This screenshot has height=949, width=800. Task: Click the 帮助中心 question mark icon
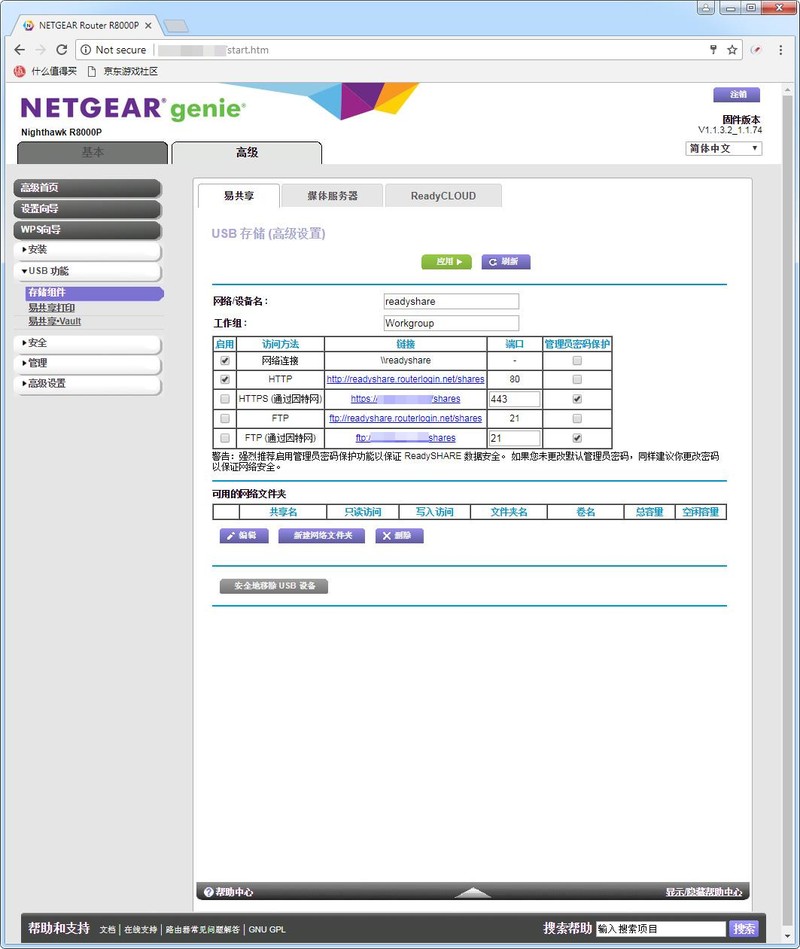(209, 892)
